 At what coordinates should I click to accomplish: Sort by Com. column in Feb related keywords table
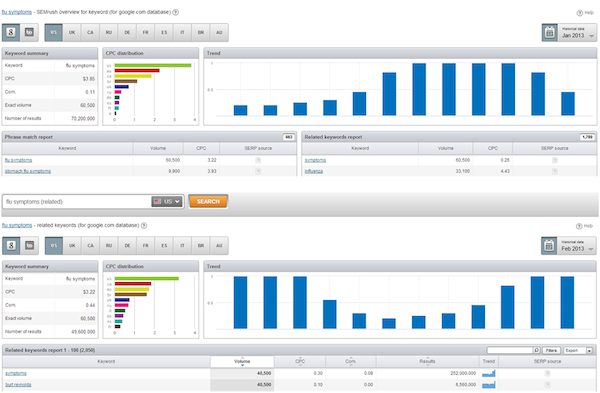(x=351, y=361)
